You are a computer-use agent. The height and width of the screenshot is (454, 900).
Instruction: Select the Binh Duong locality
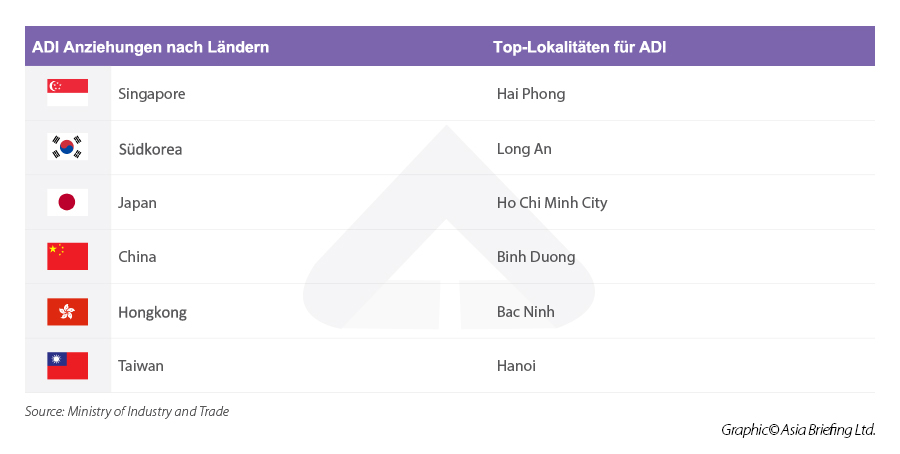tap(536, 257)
